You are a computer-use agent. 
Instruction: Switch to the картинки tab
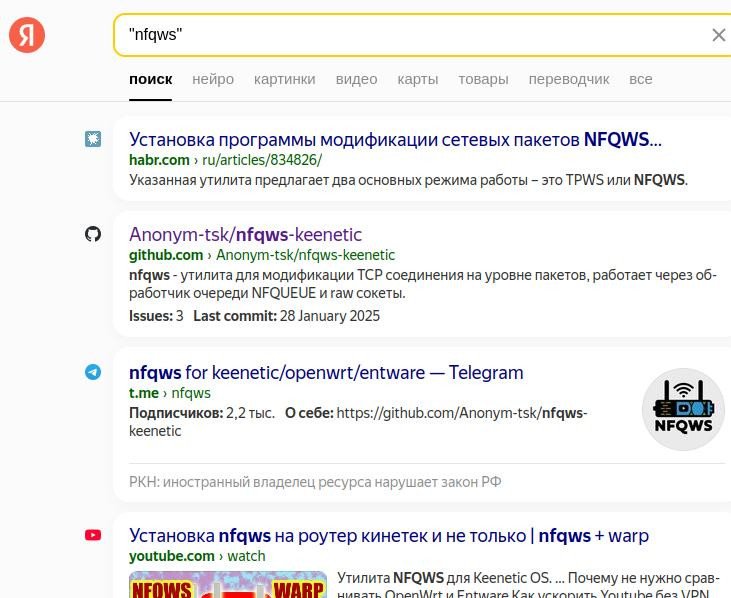[285, 79]
